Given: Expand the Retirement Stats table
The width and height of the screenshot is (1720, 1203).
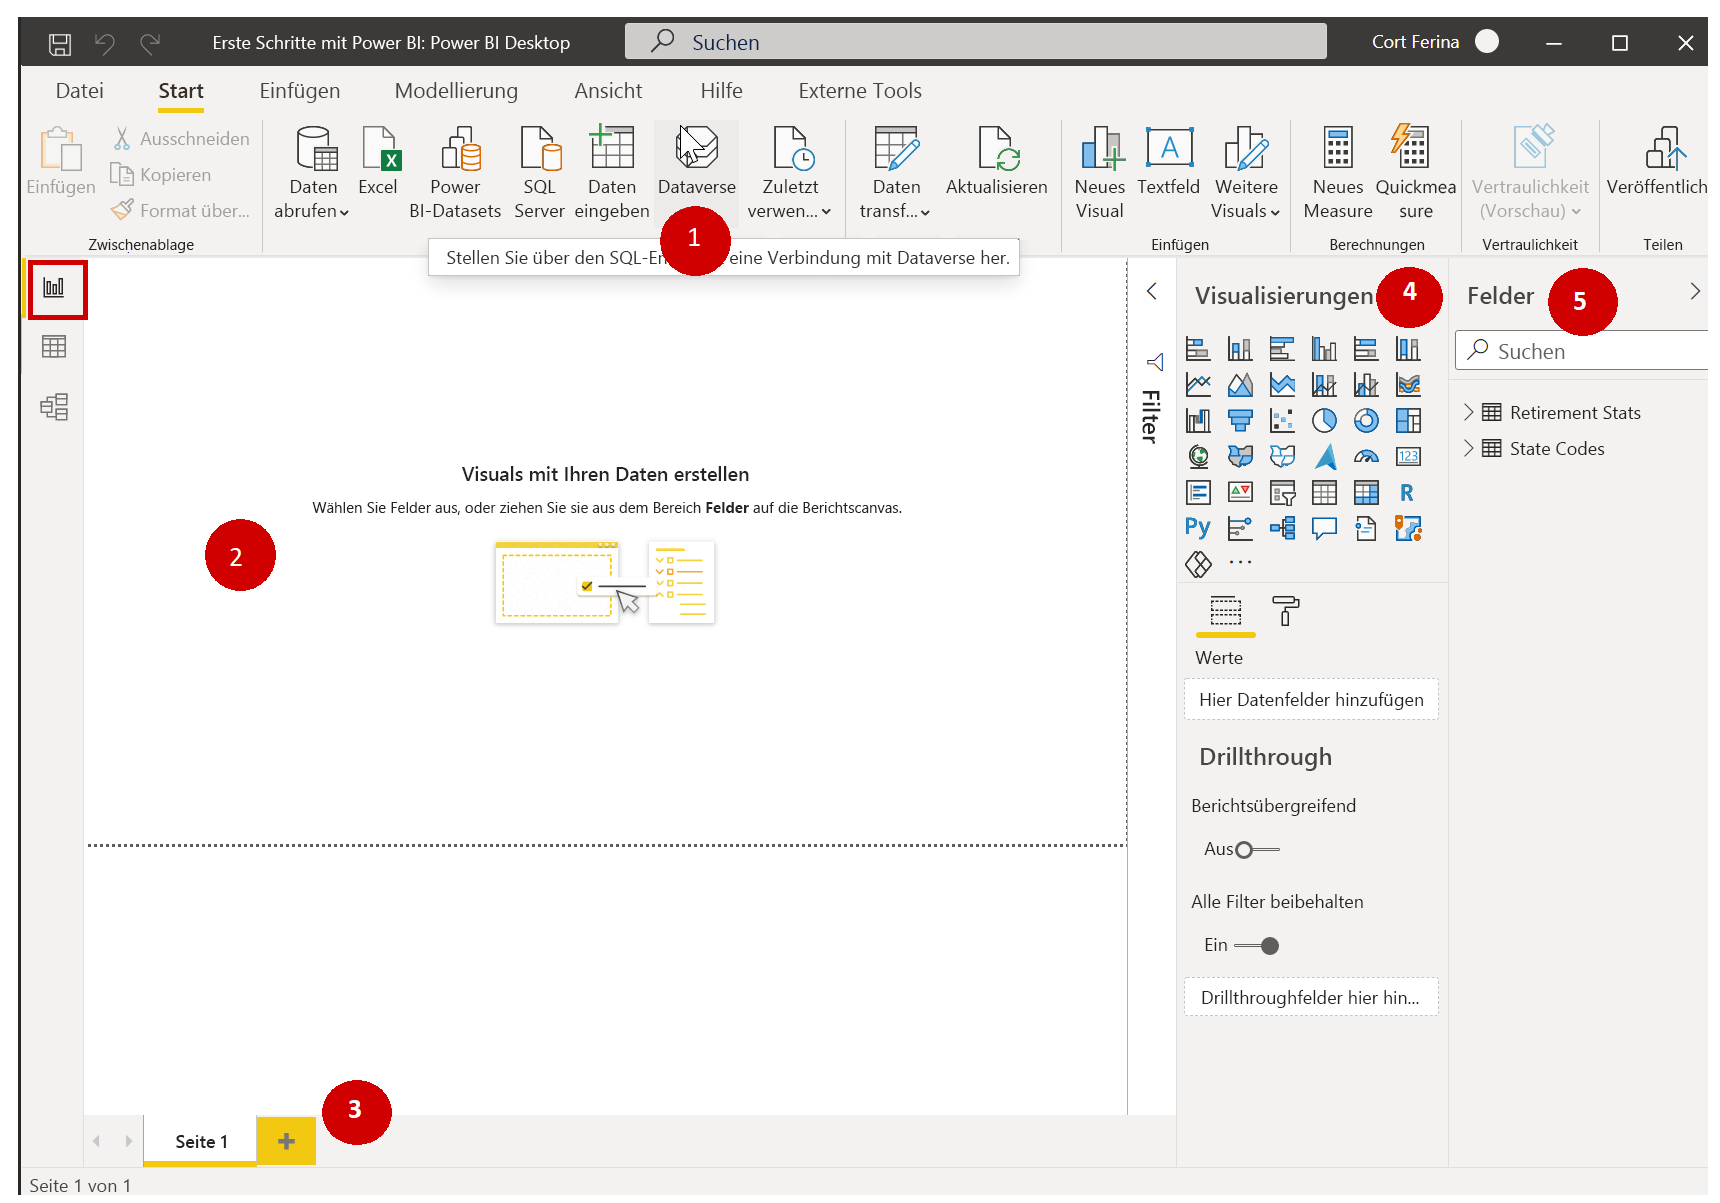Looking at the screenshot, I should point(1469,412).
